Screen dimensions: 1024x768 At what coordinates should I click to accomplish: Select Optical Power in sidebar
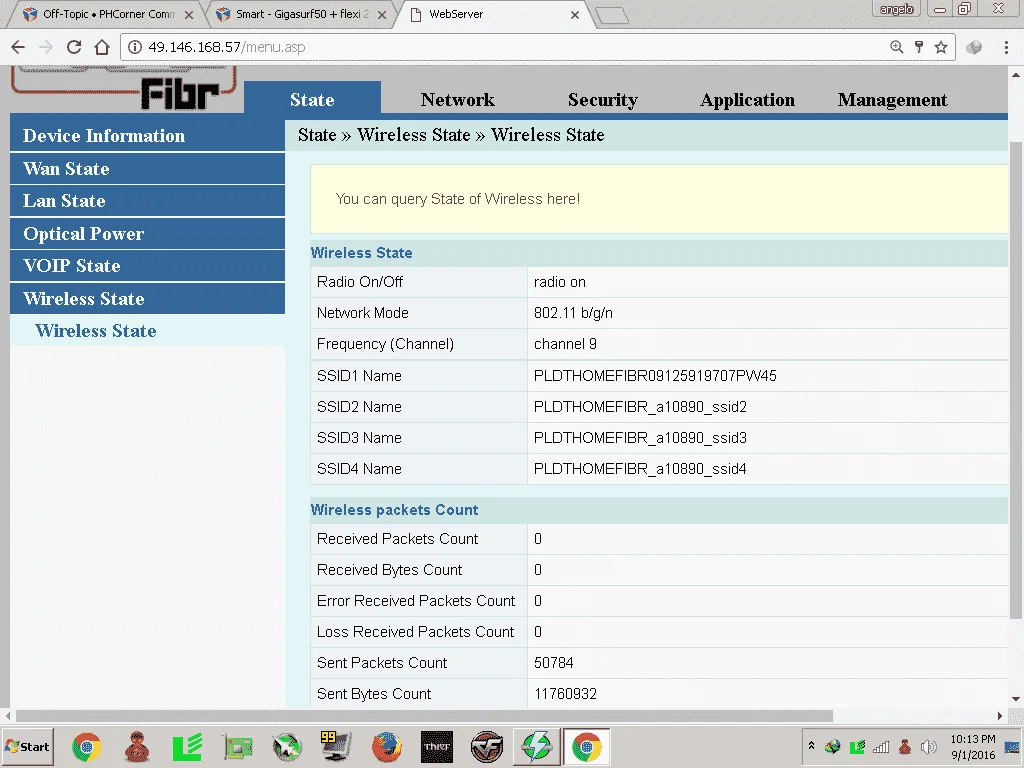(148, 233)
